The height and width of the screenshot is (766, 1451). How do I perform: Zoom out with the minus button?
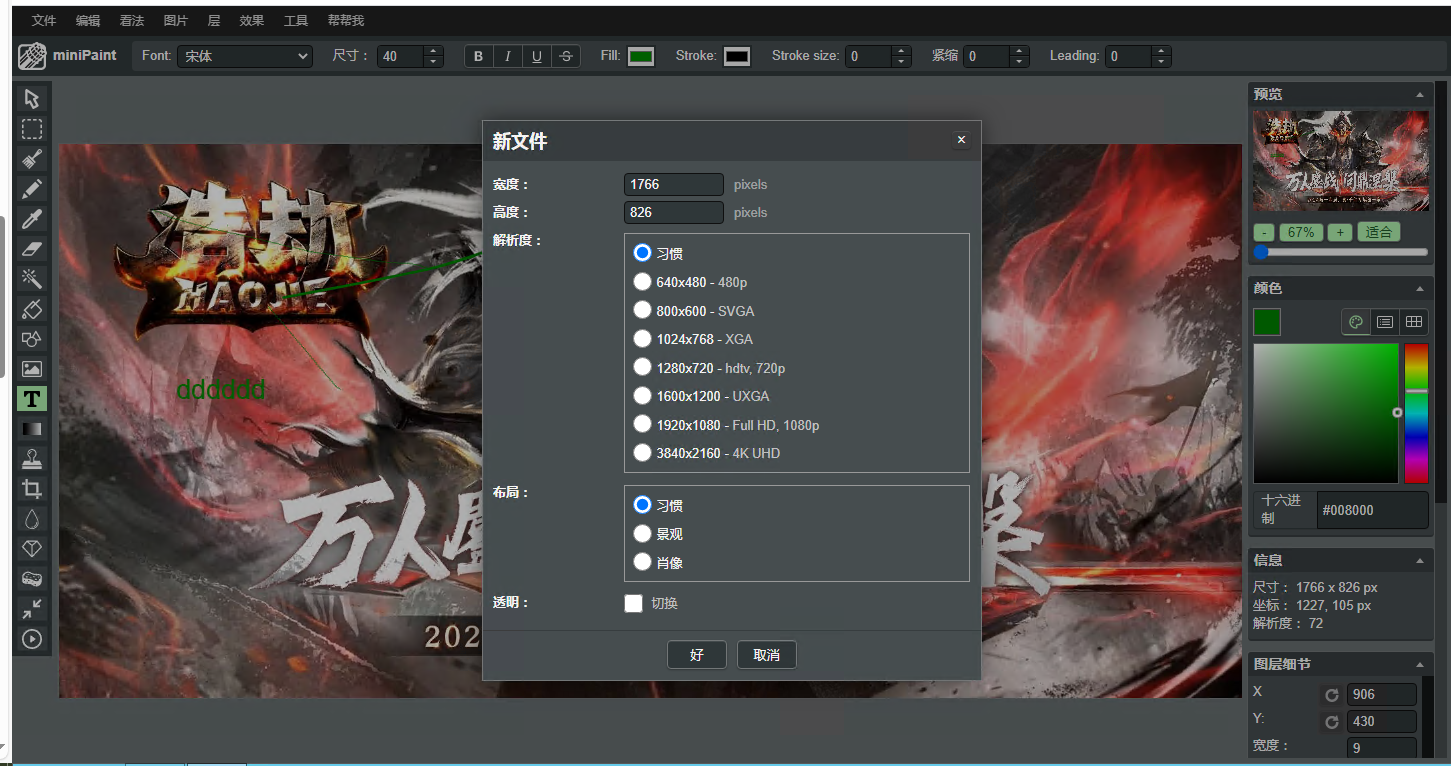pos(1264,232)
